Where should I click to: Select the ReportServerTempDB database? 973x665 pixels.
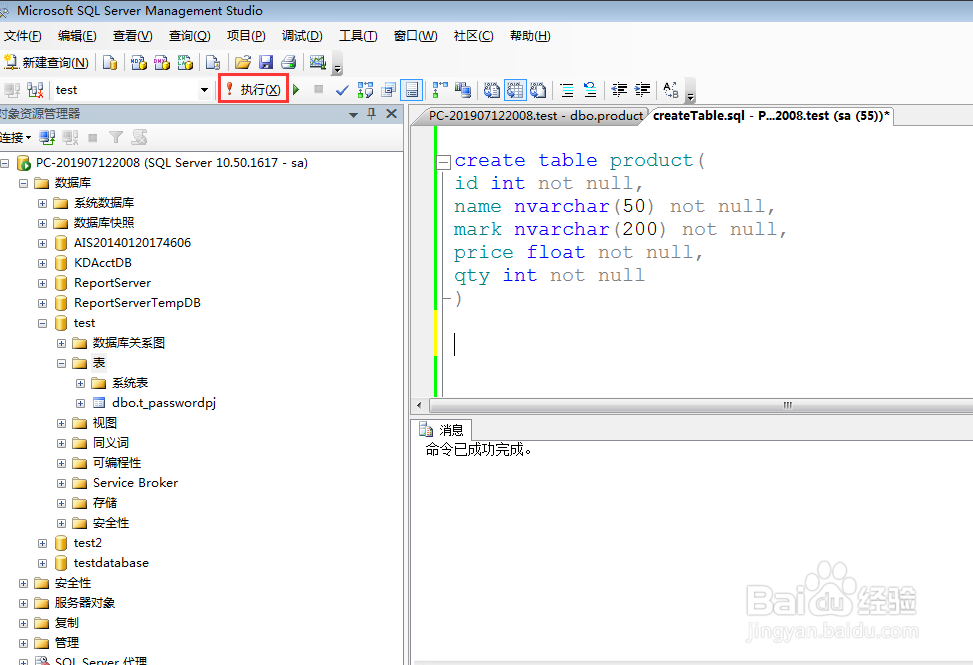(137, 303)
